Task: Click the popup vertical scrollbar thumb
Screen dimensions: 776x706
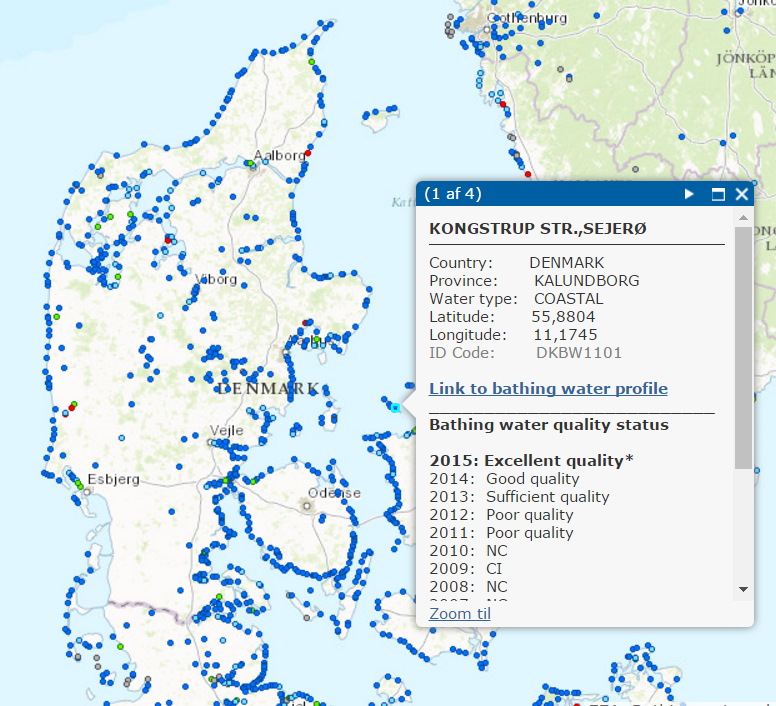Action: pos(743,345)
